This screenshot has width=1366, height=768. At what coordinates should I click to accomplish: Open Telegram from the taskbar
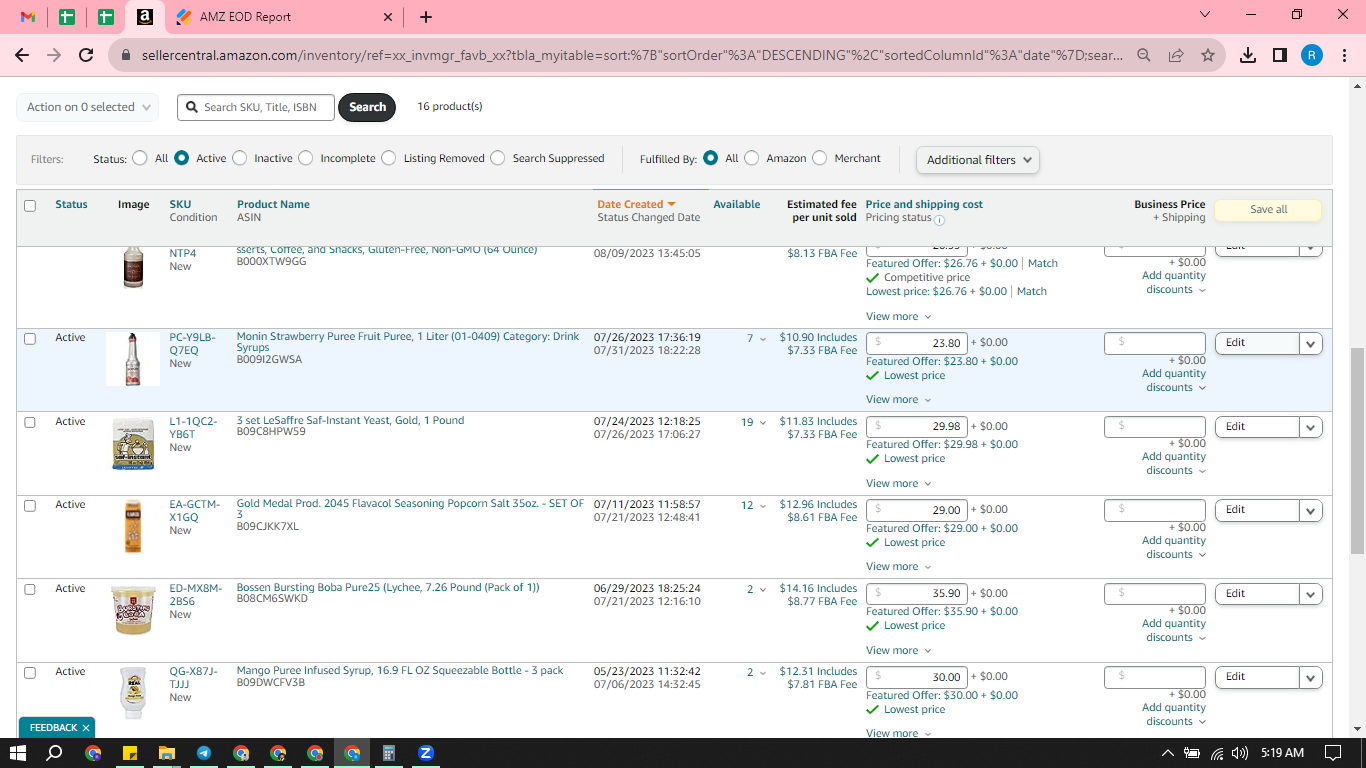point(204,753)
